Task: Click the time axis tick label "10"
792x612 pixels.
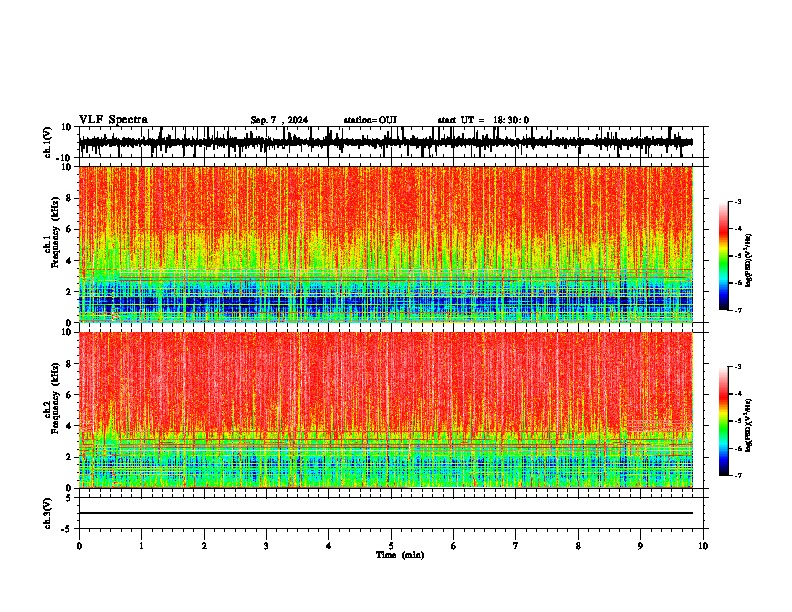Action: (x=703, y=546)
